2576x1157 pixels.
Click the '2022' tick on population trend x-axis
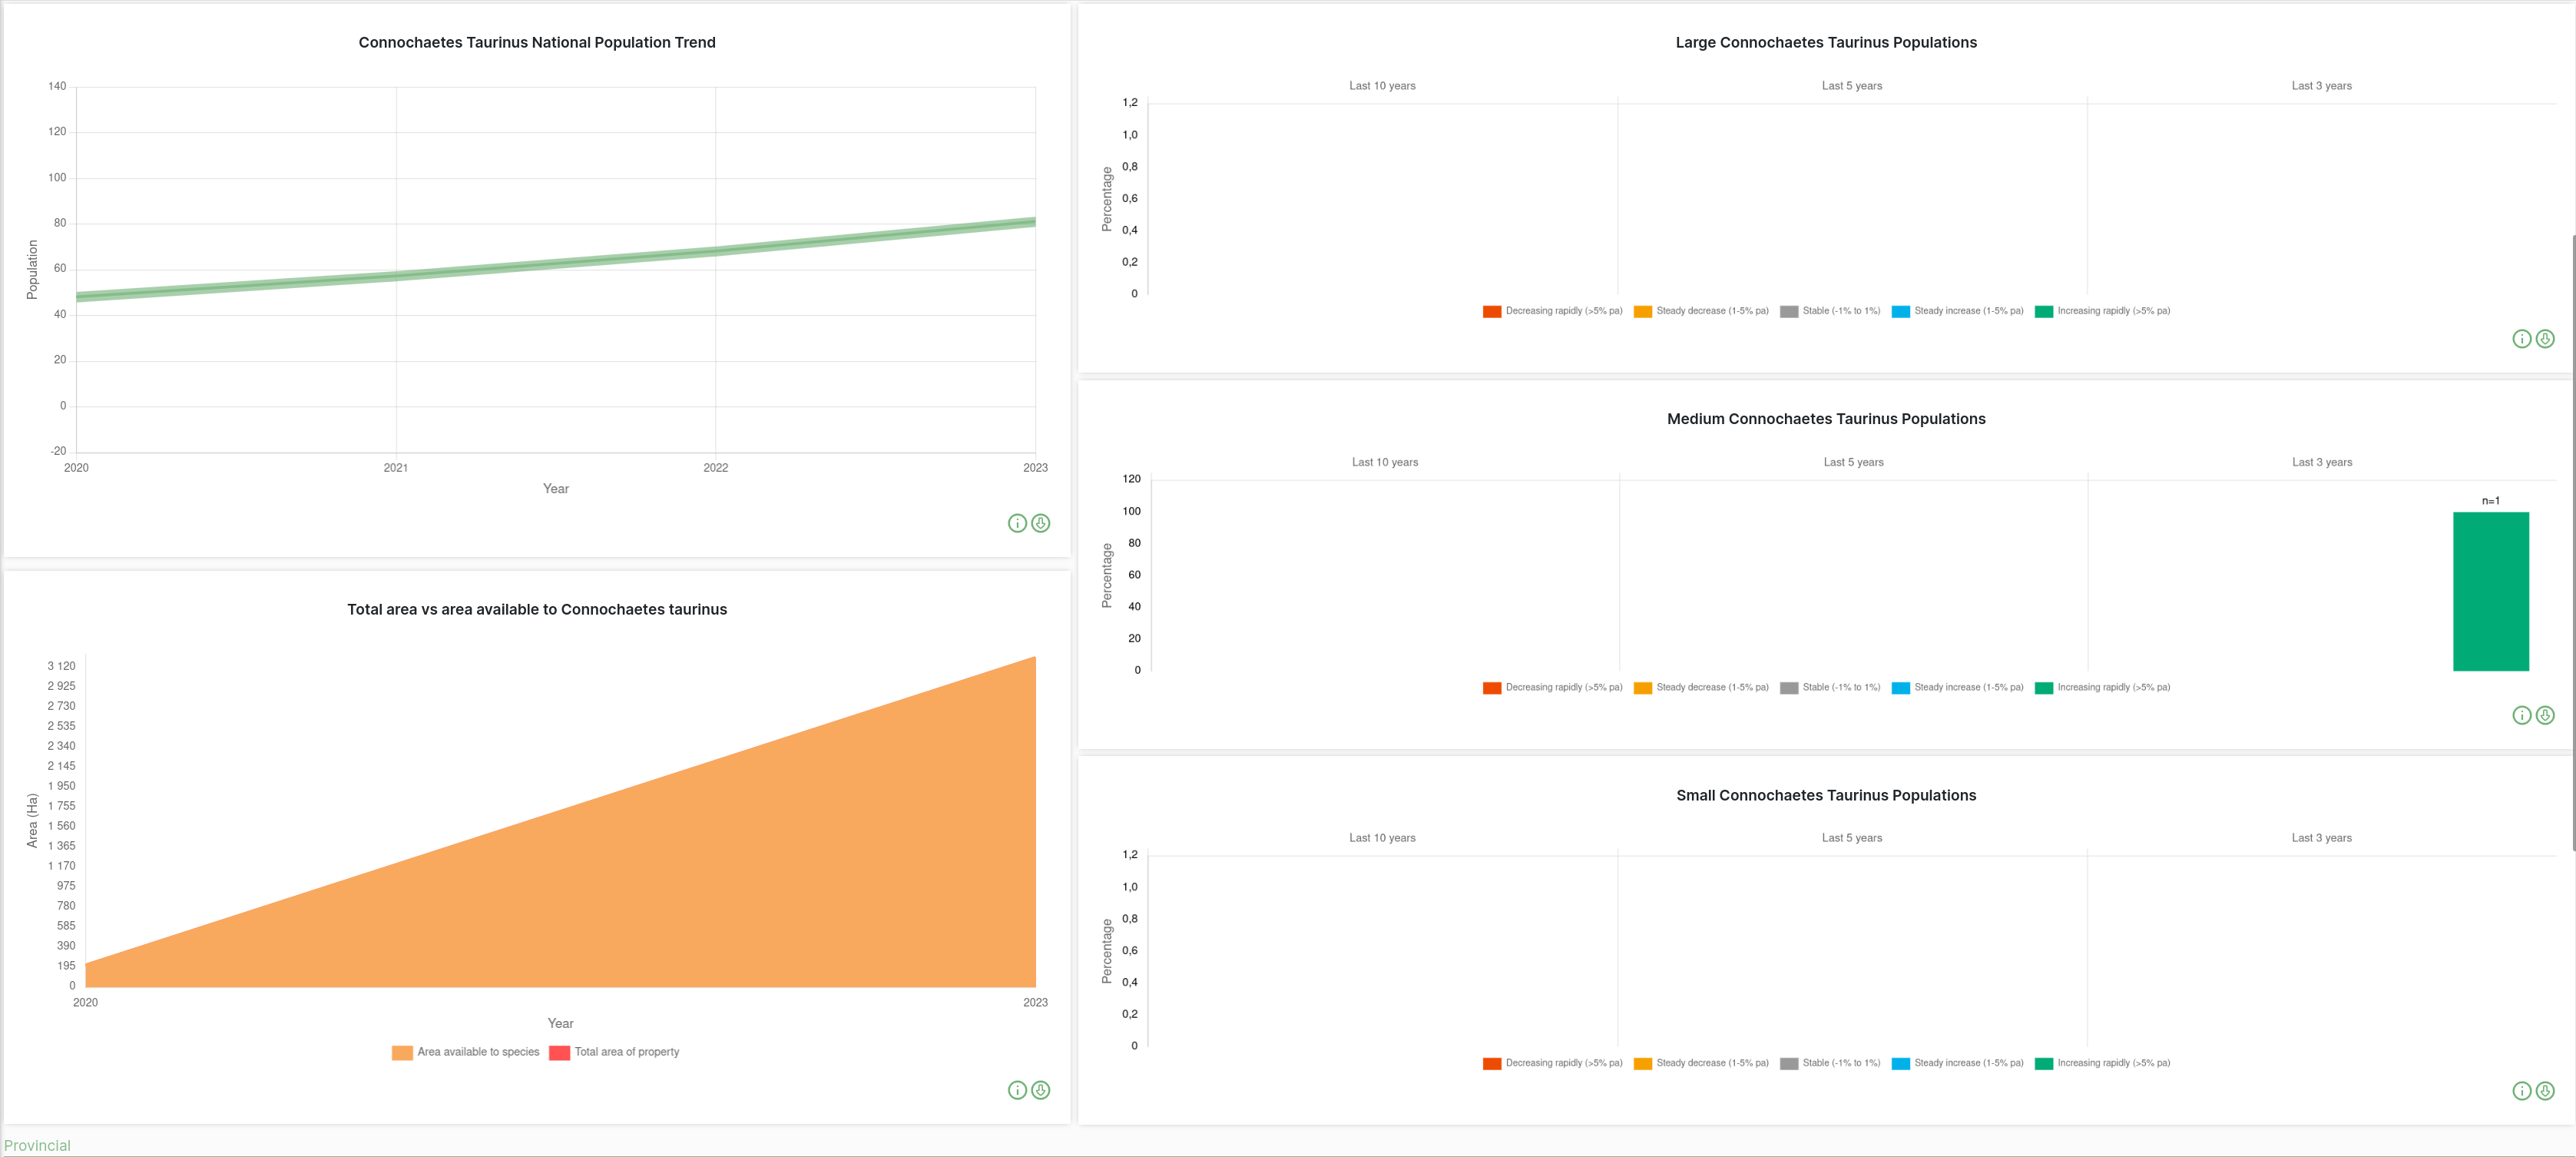pyautogui.click(x=715, y=468)
